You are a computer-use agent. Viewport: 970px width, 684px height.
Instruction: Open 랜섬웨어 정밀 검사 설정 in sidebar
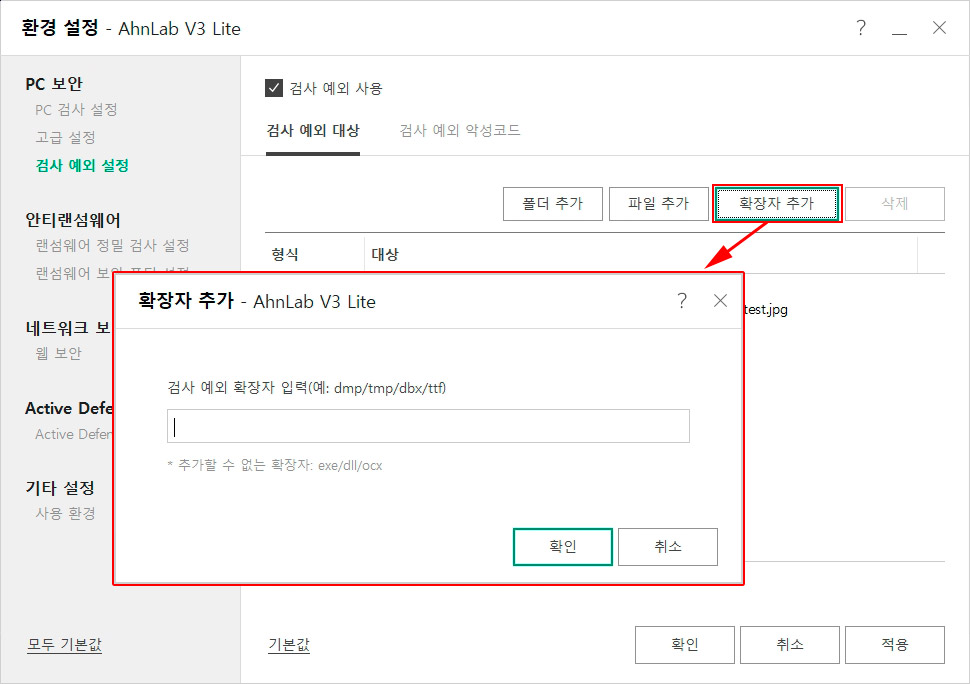(x=112, y=246)
